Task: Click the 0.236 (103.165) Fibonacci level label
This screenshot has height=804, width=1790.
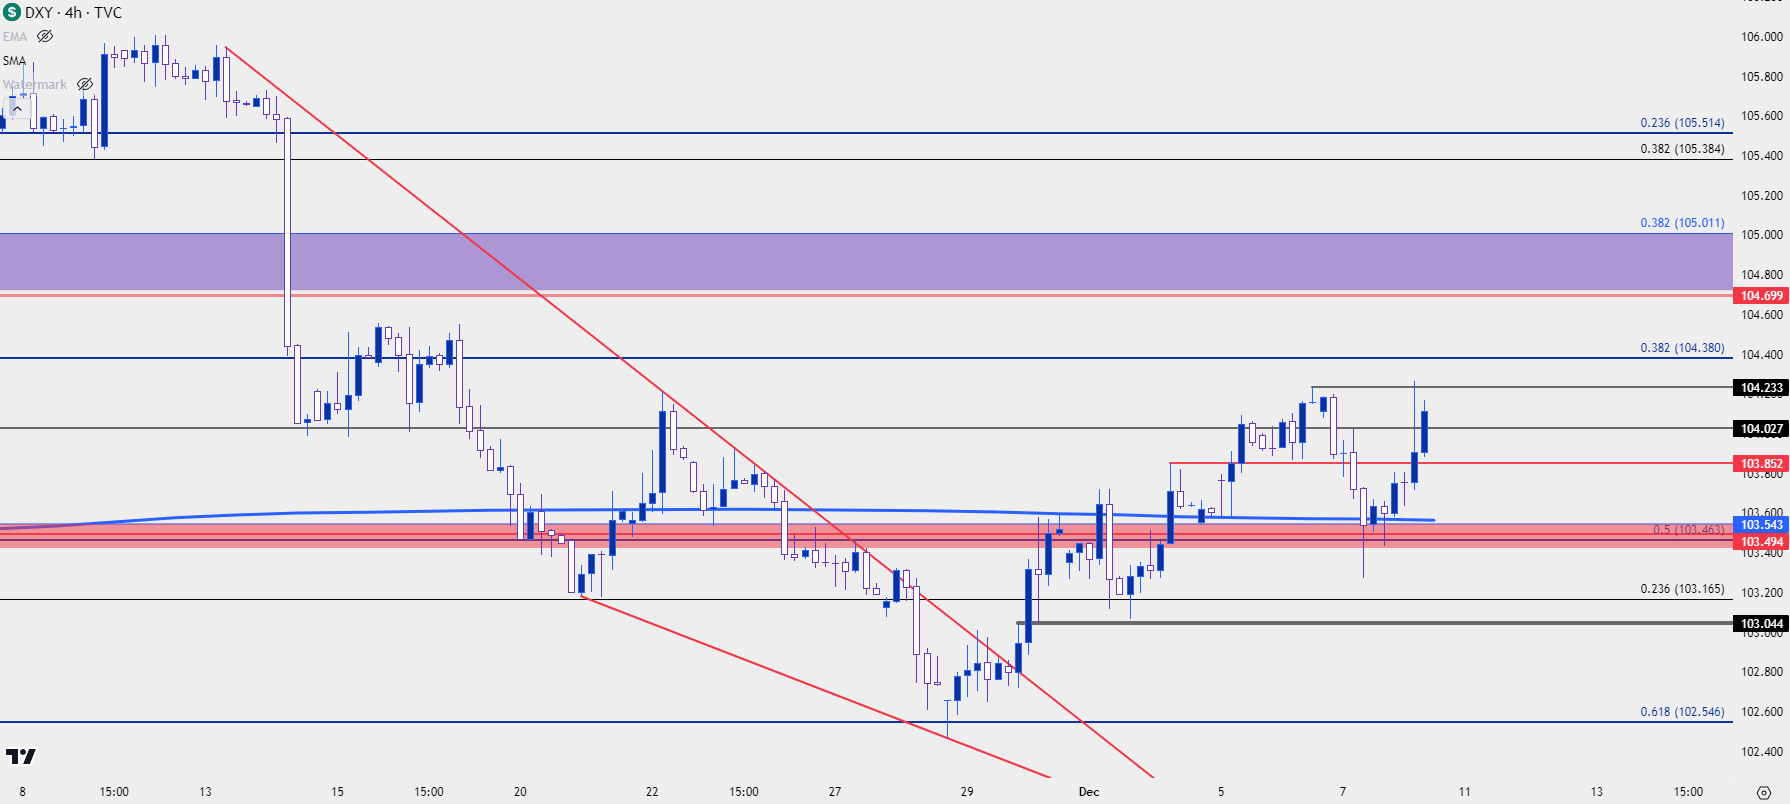Action: tap(1682, 589)
